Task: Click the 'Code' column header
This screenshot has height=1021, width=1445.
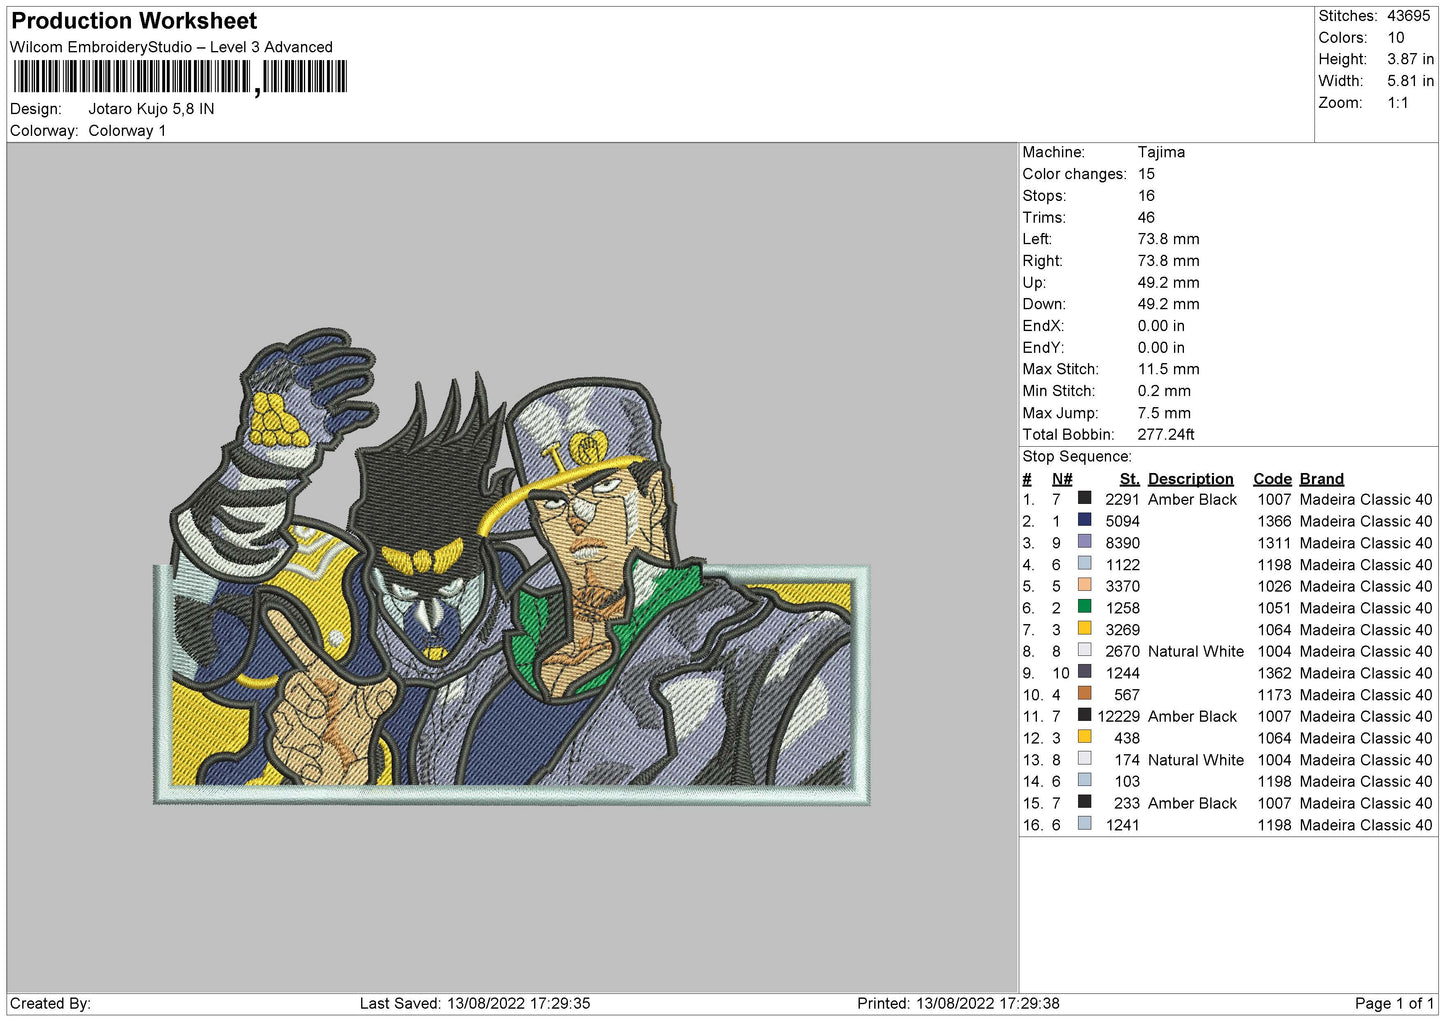Action: coord(1272,479)
